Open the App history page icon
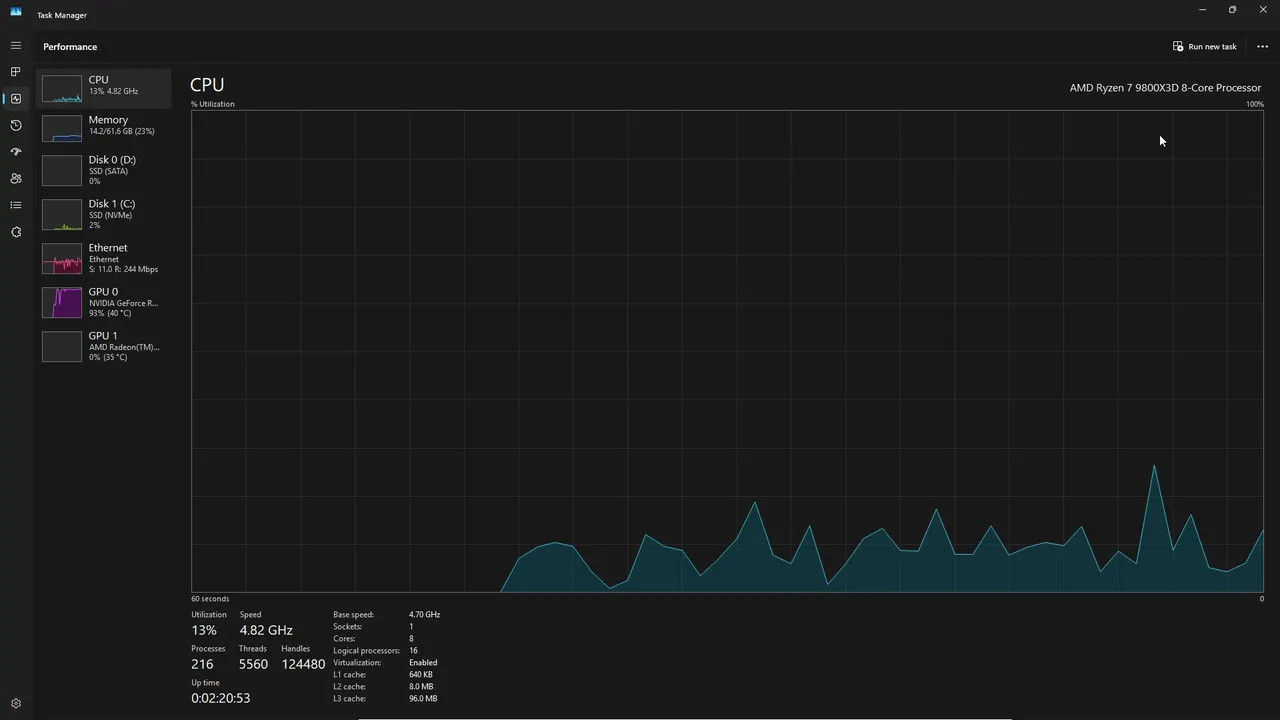Viewport: 1280px width, 720px height. click(16, 125)
